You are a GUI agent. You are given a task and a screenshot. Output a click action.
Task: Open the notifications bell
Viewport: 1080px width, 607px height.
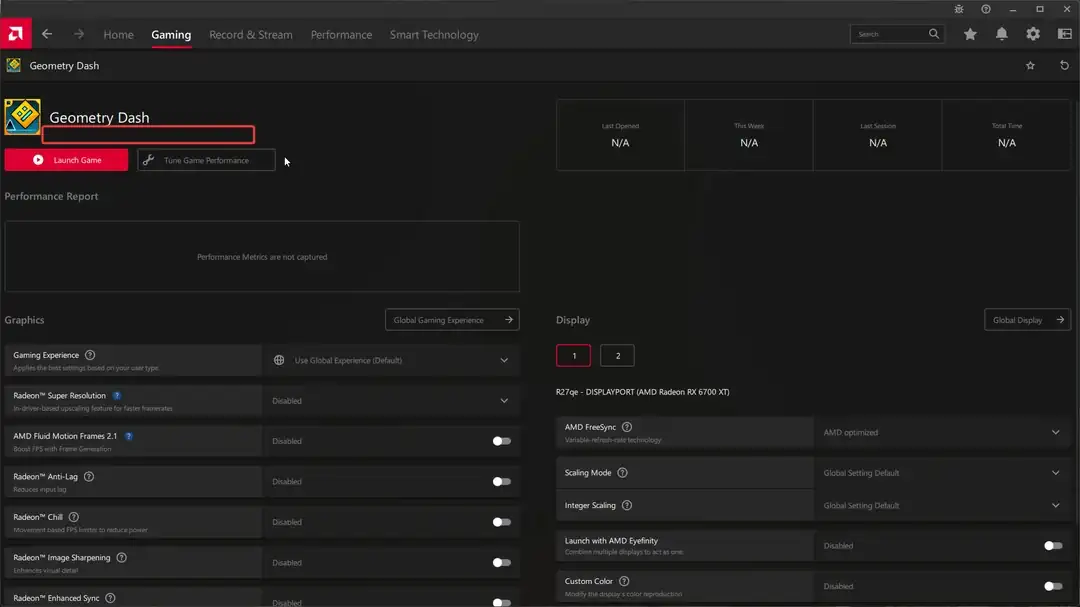pos(1001,34)
